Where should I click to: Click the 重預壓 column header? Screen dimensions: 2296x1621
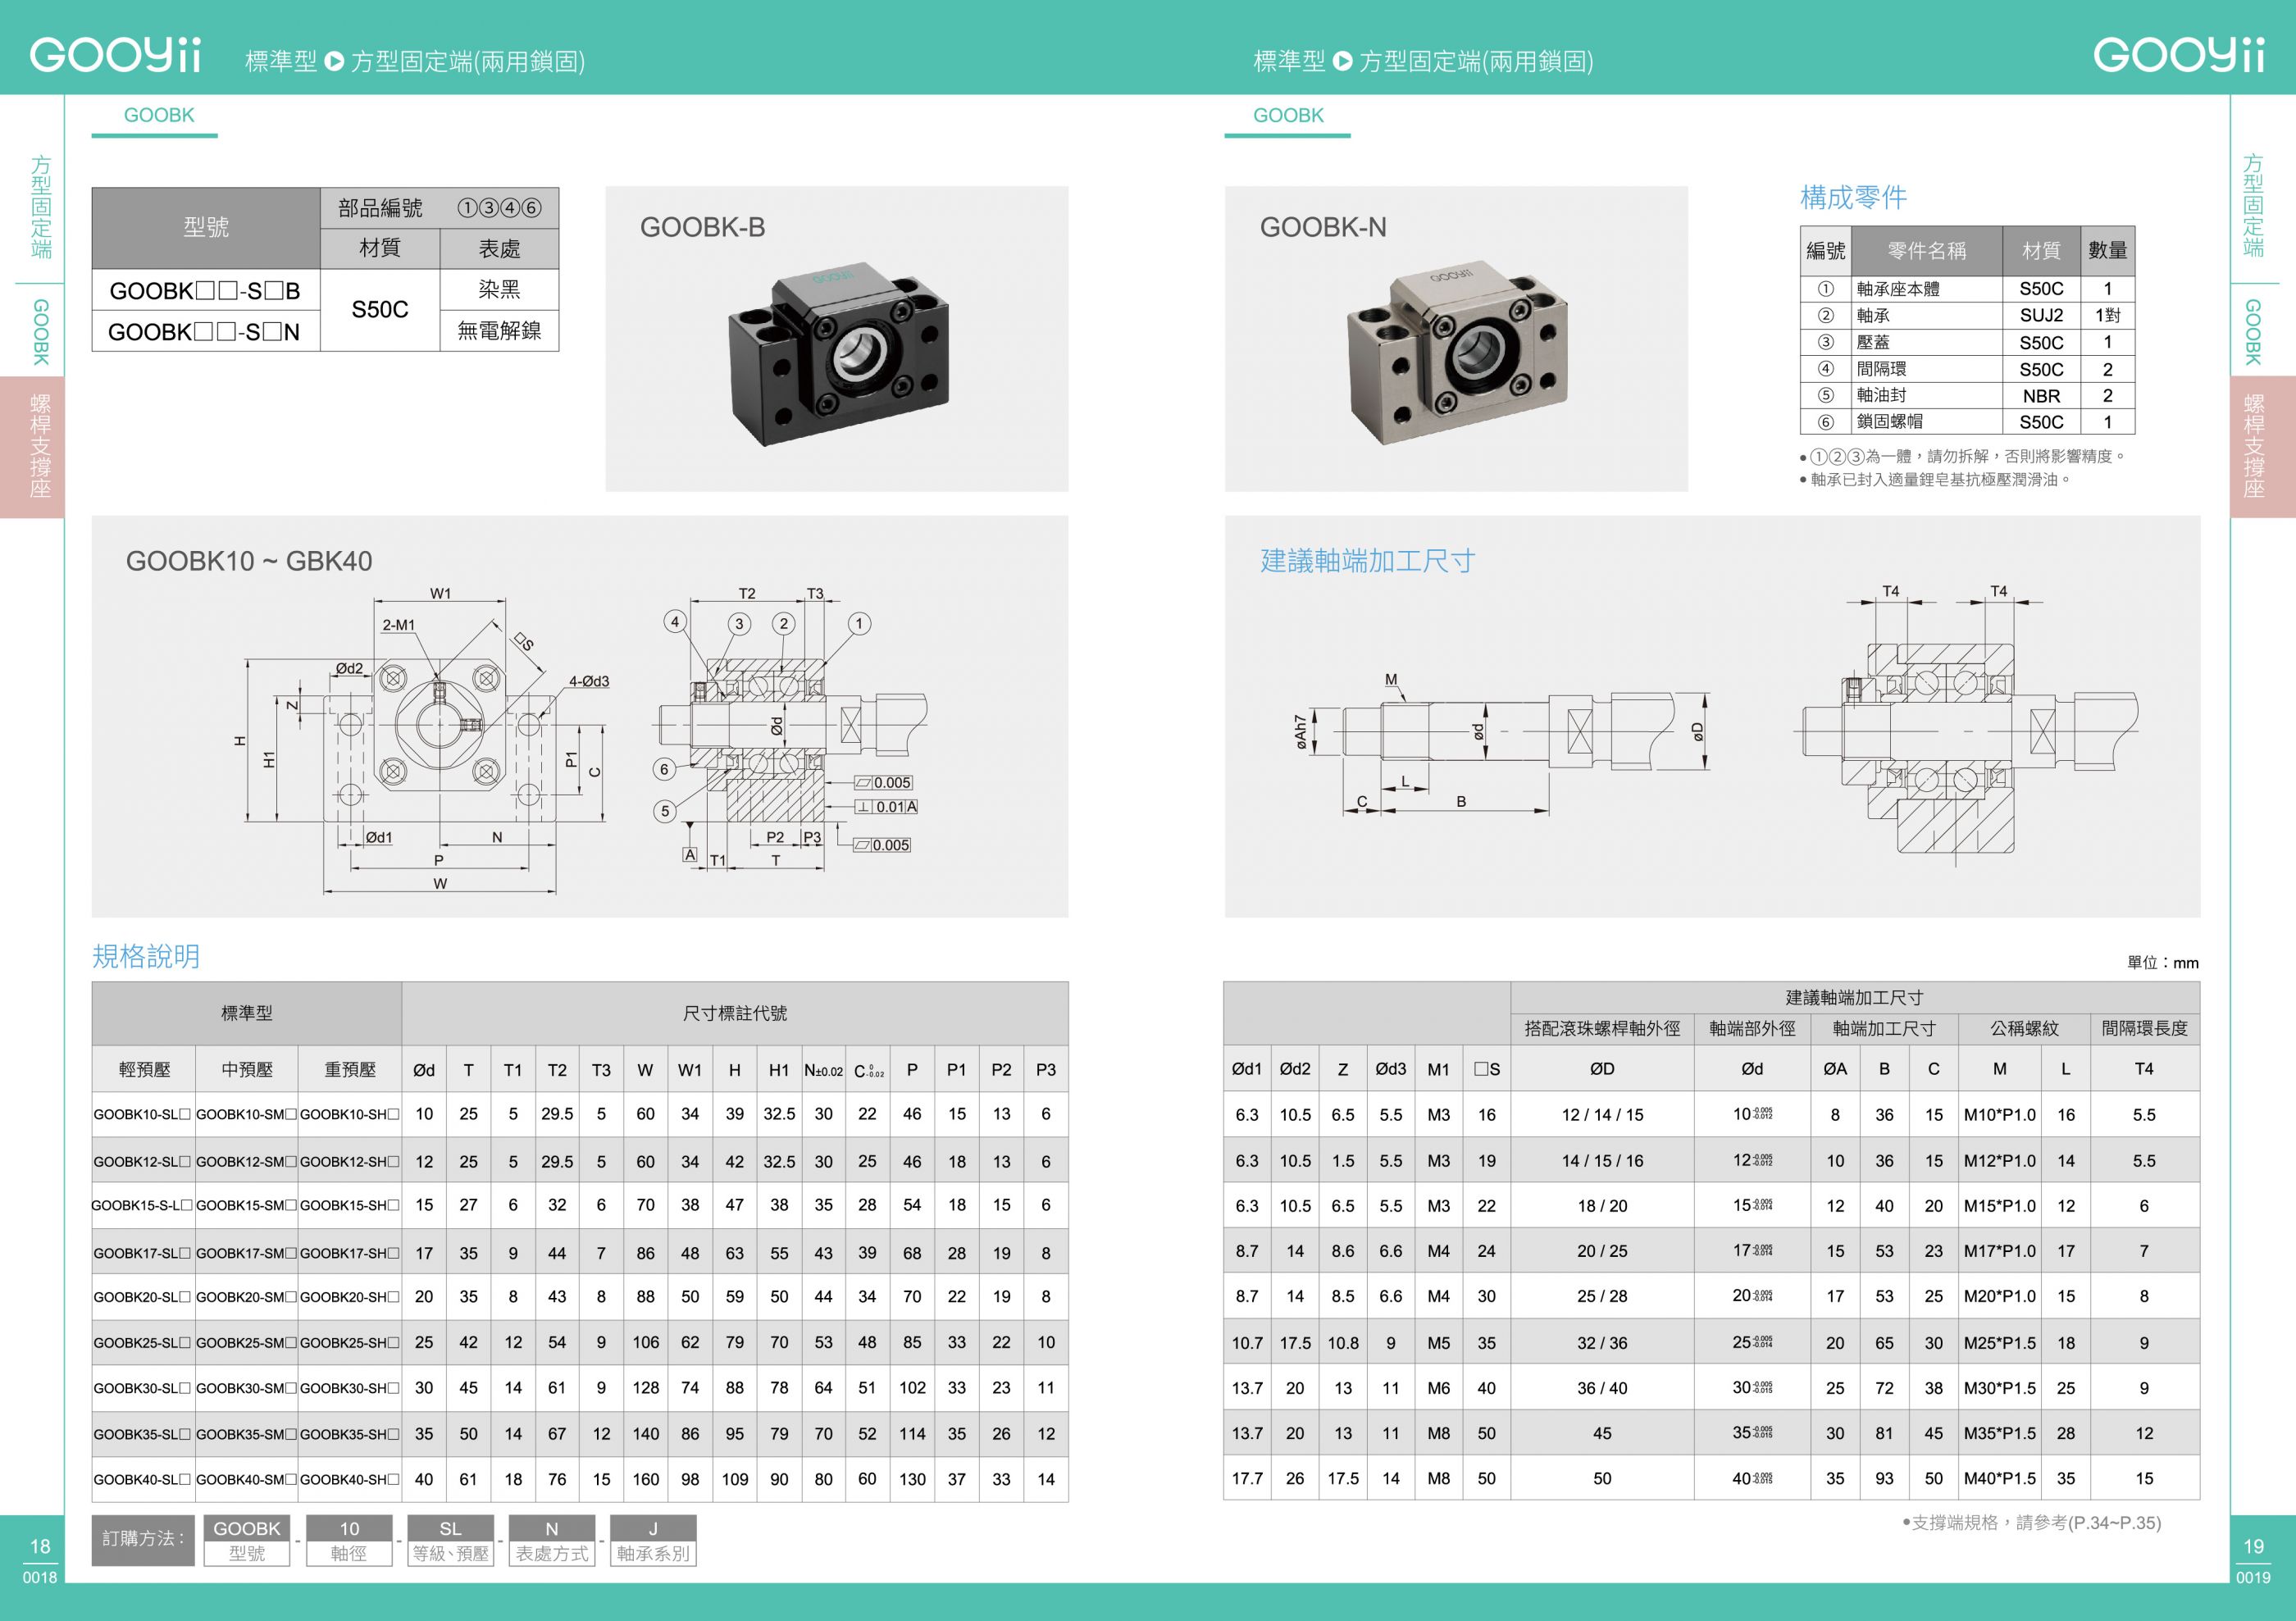pyautogui.click(x=350, y=1069)
